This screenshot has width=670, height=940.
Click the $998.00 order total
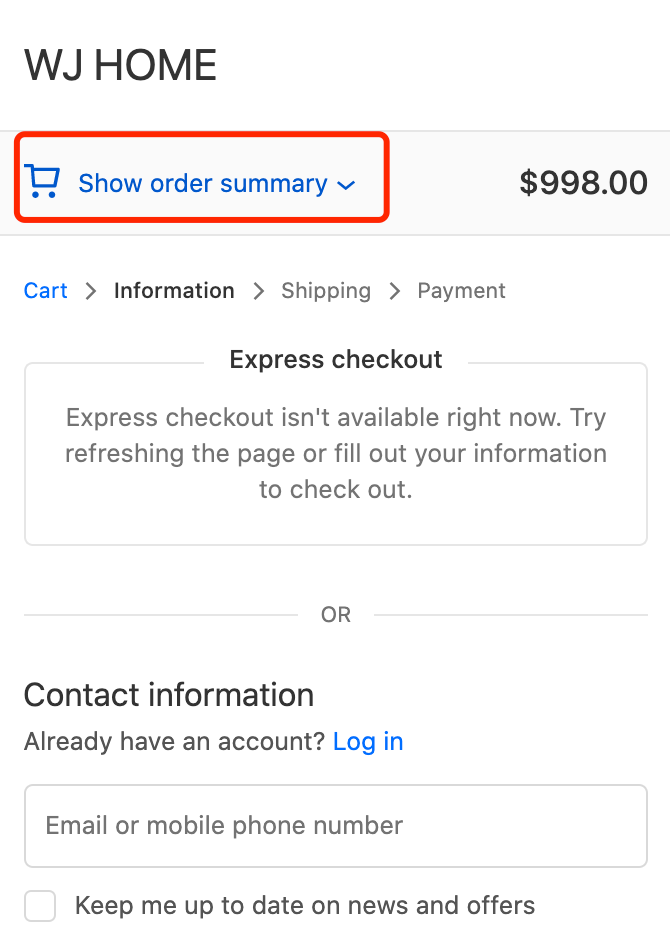point(583,183)
